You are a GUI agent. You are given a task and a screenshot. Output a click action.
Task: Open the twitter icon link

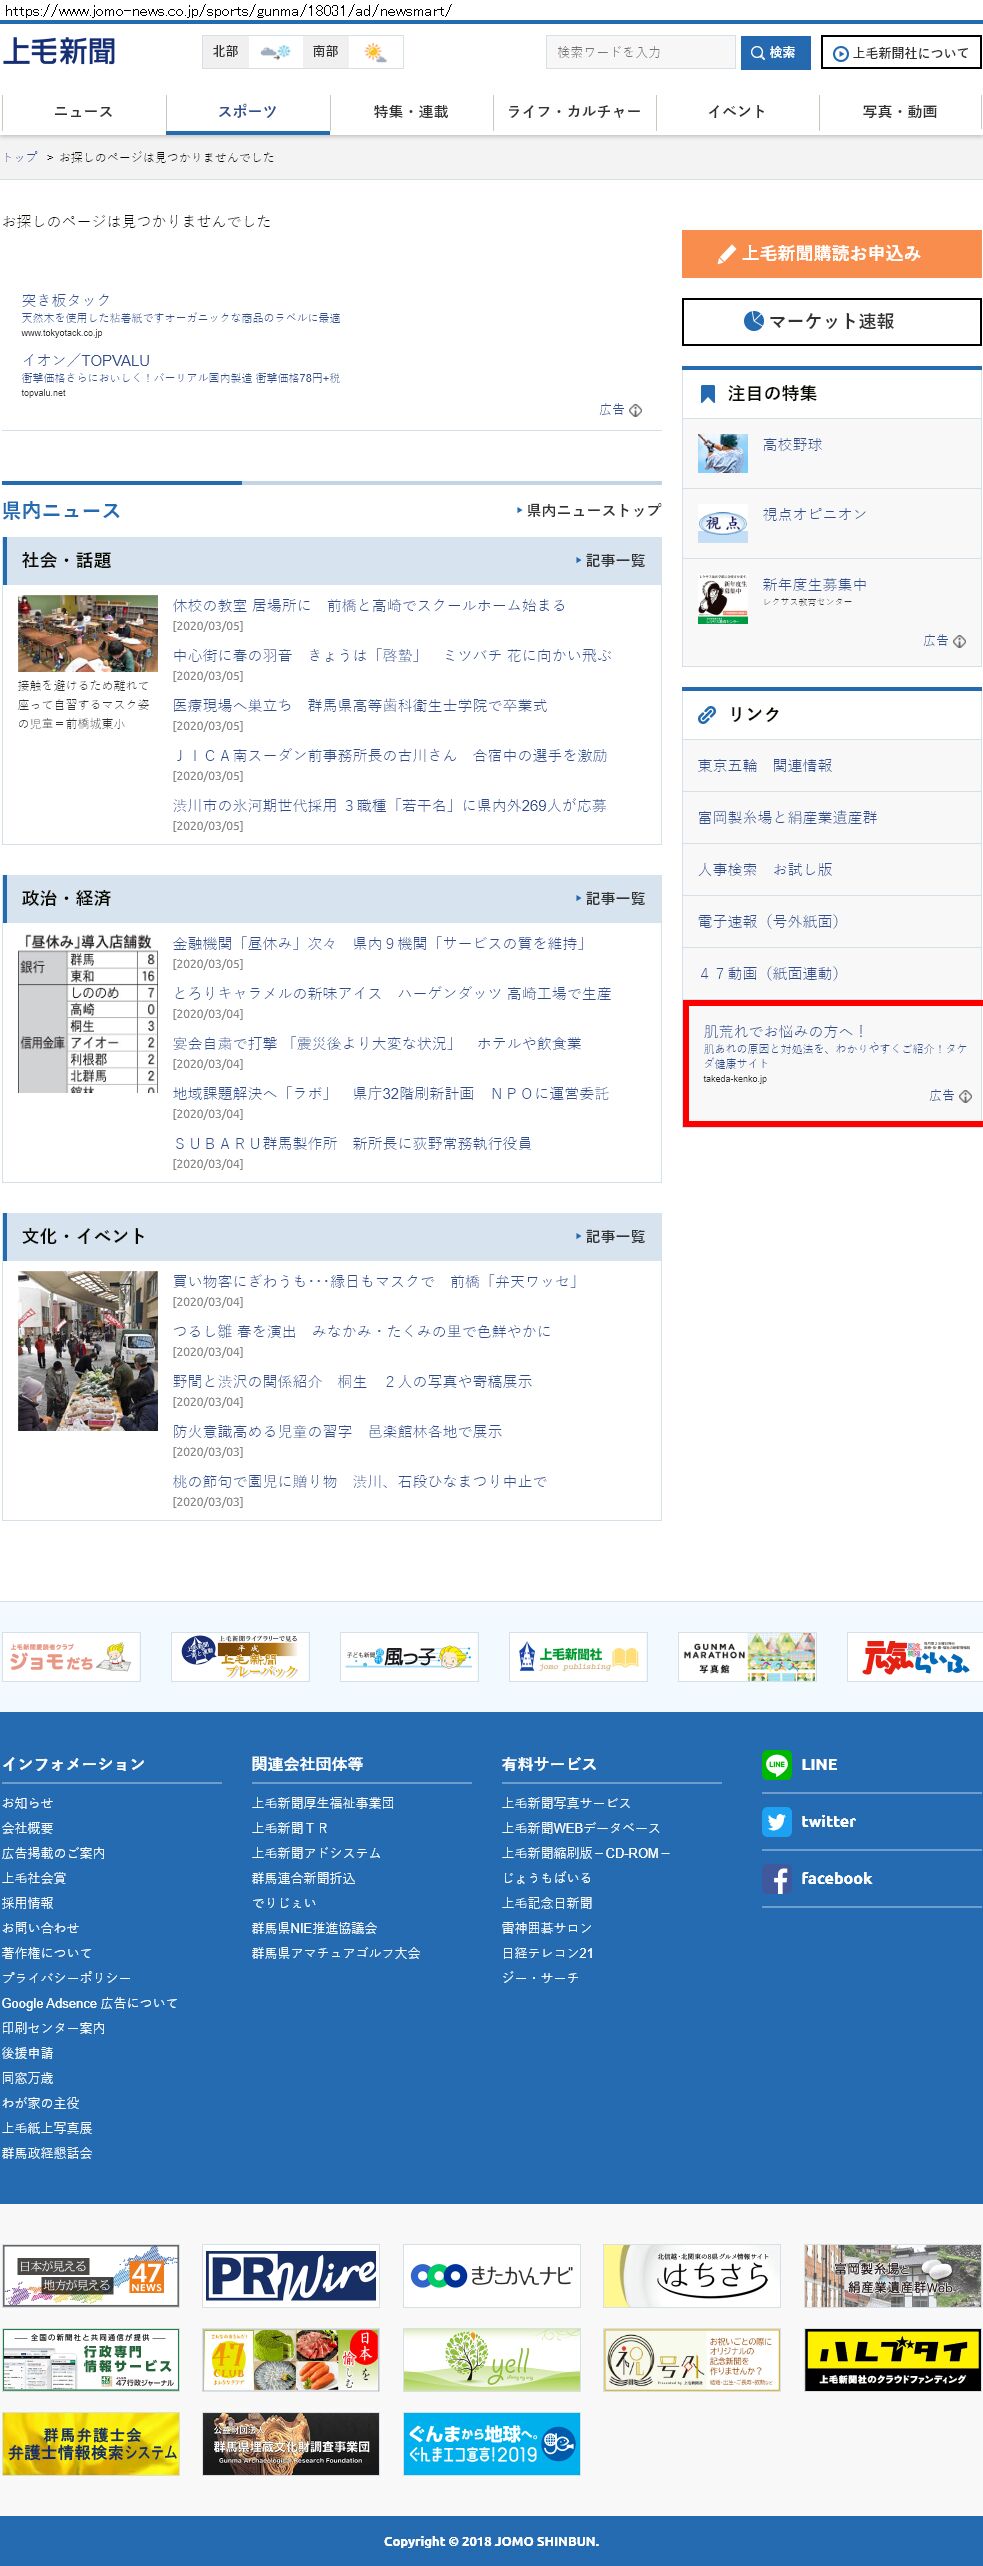pyautogui.click(x=776, y=1822)
